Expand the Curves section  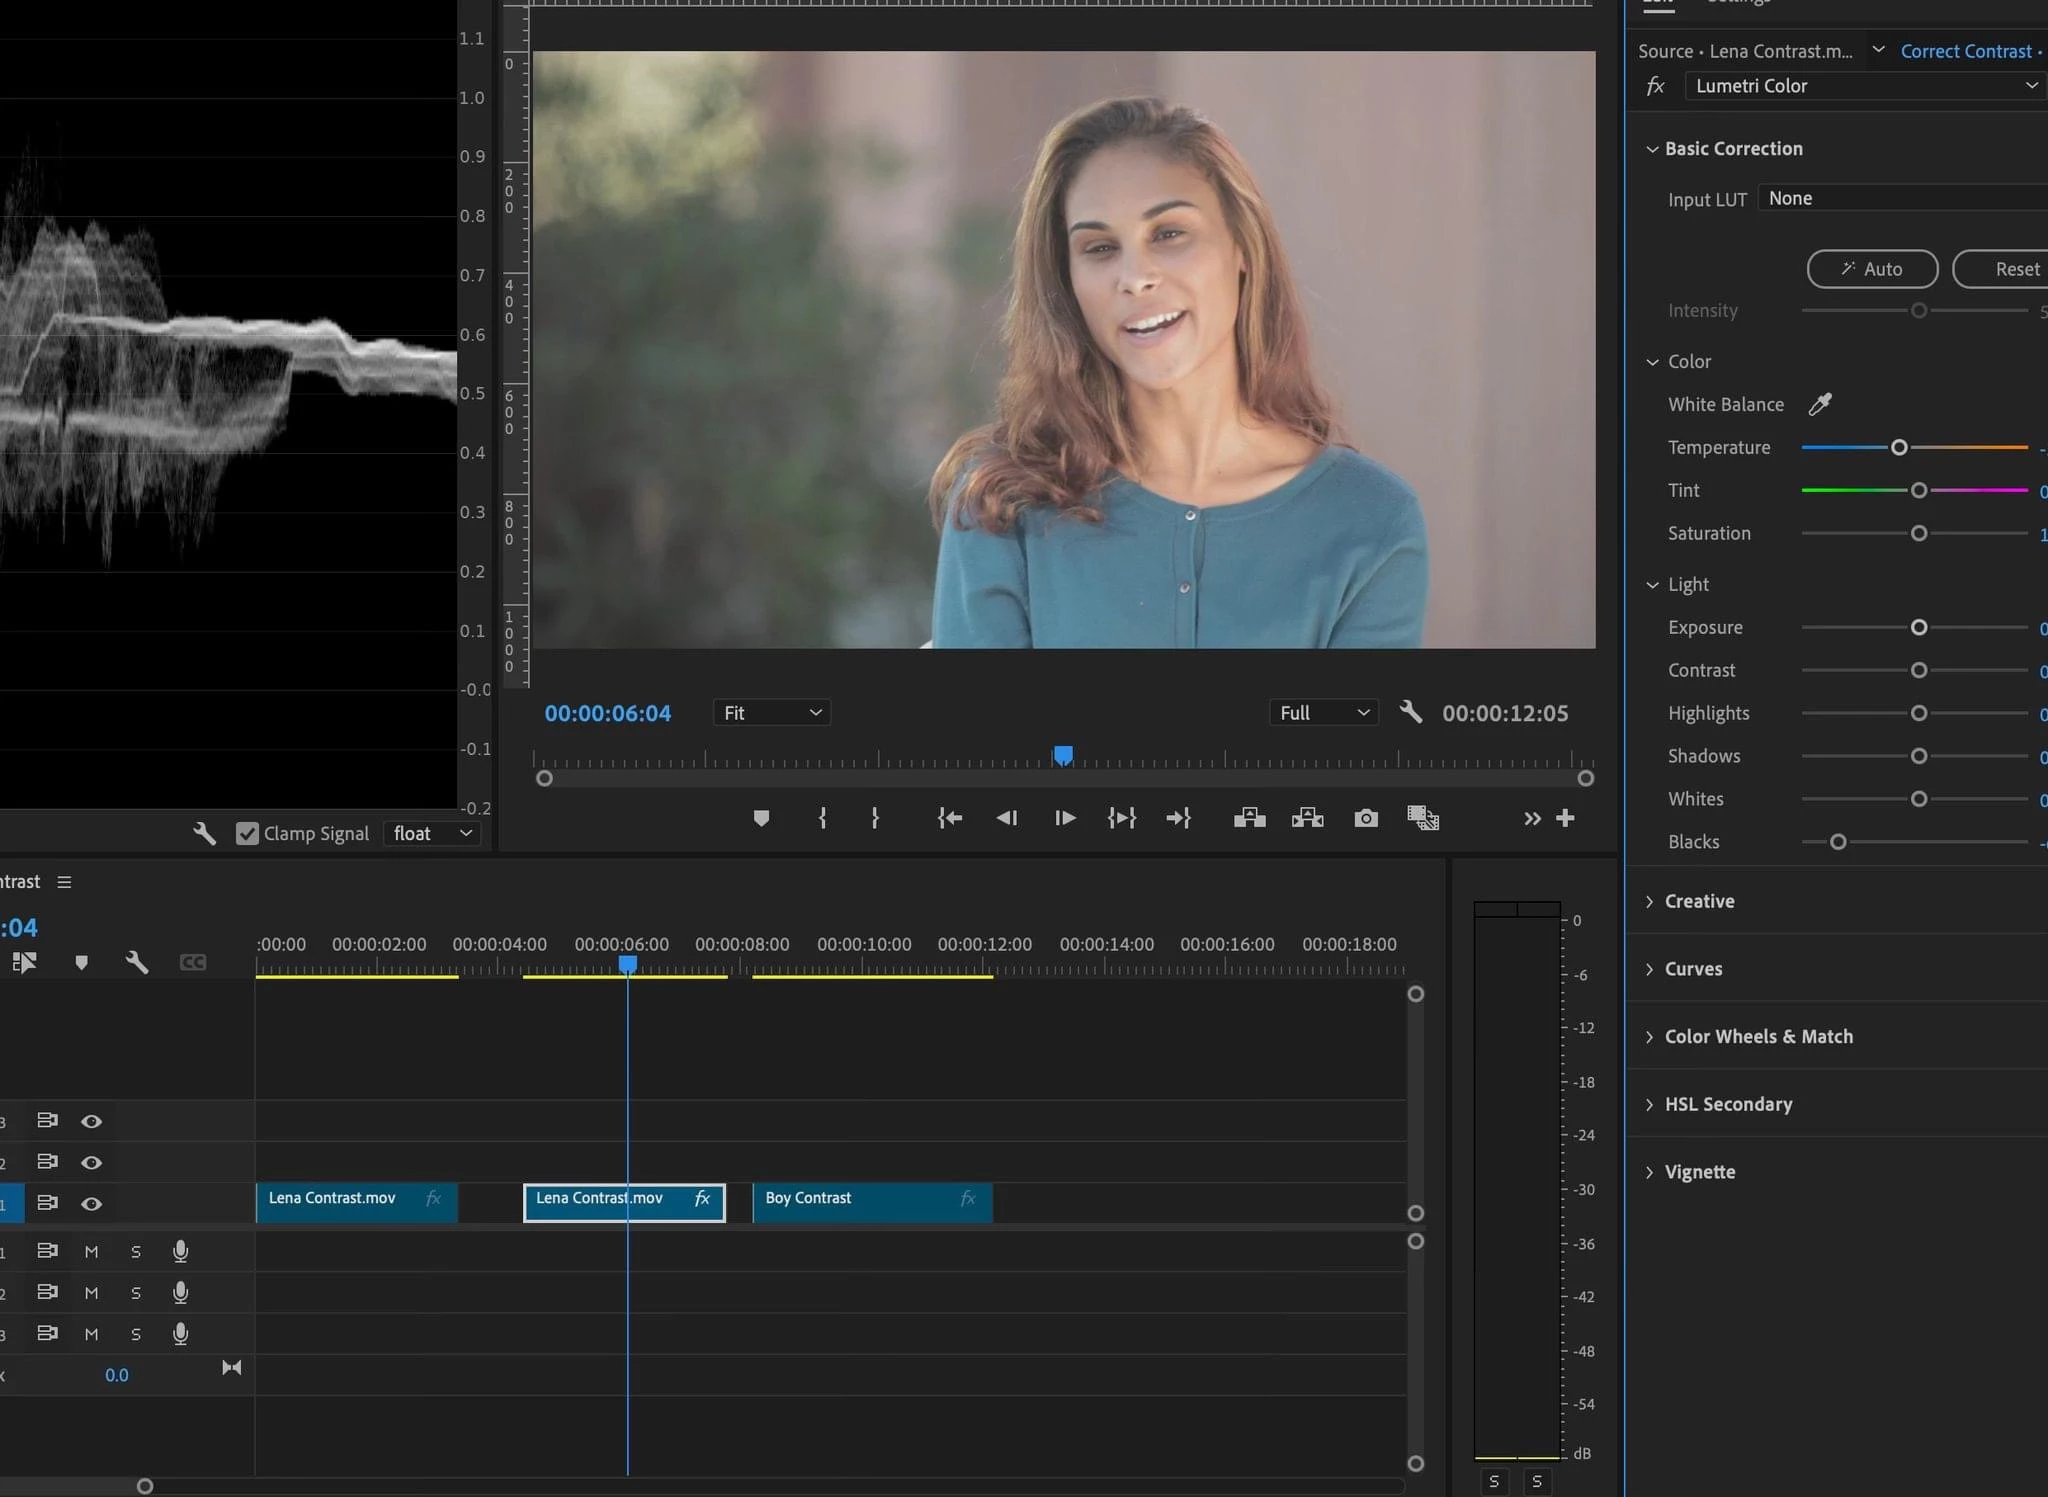point(1693,968)
